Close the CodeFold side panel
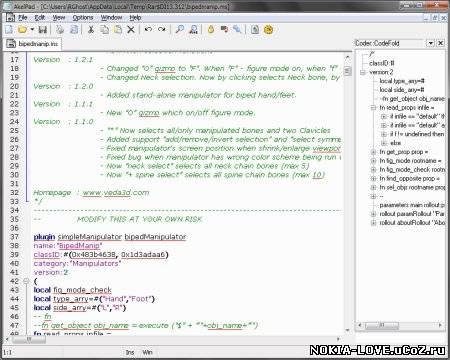 point(441,43)
